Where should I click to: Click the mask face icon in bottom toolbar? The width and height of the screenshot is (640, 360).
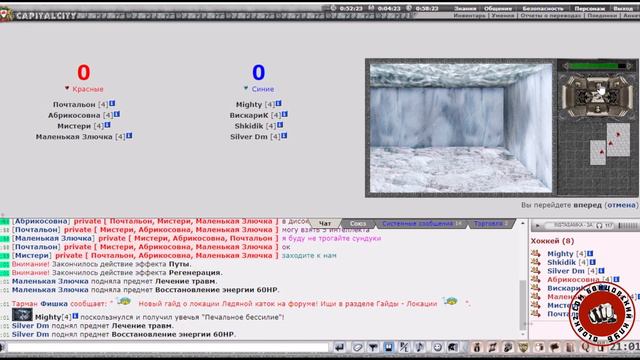[x=508, y=347]
